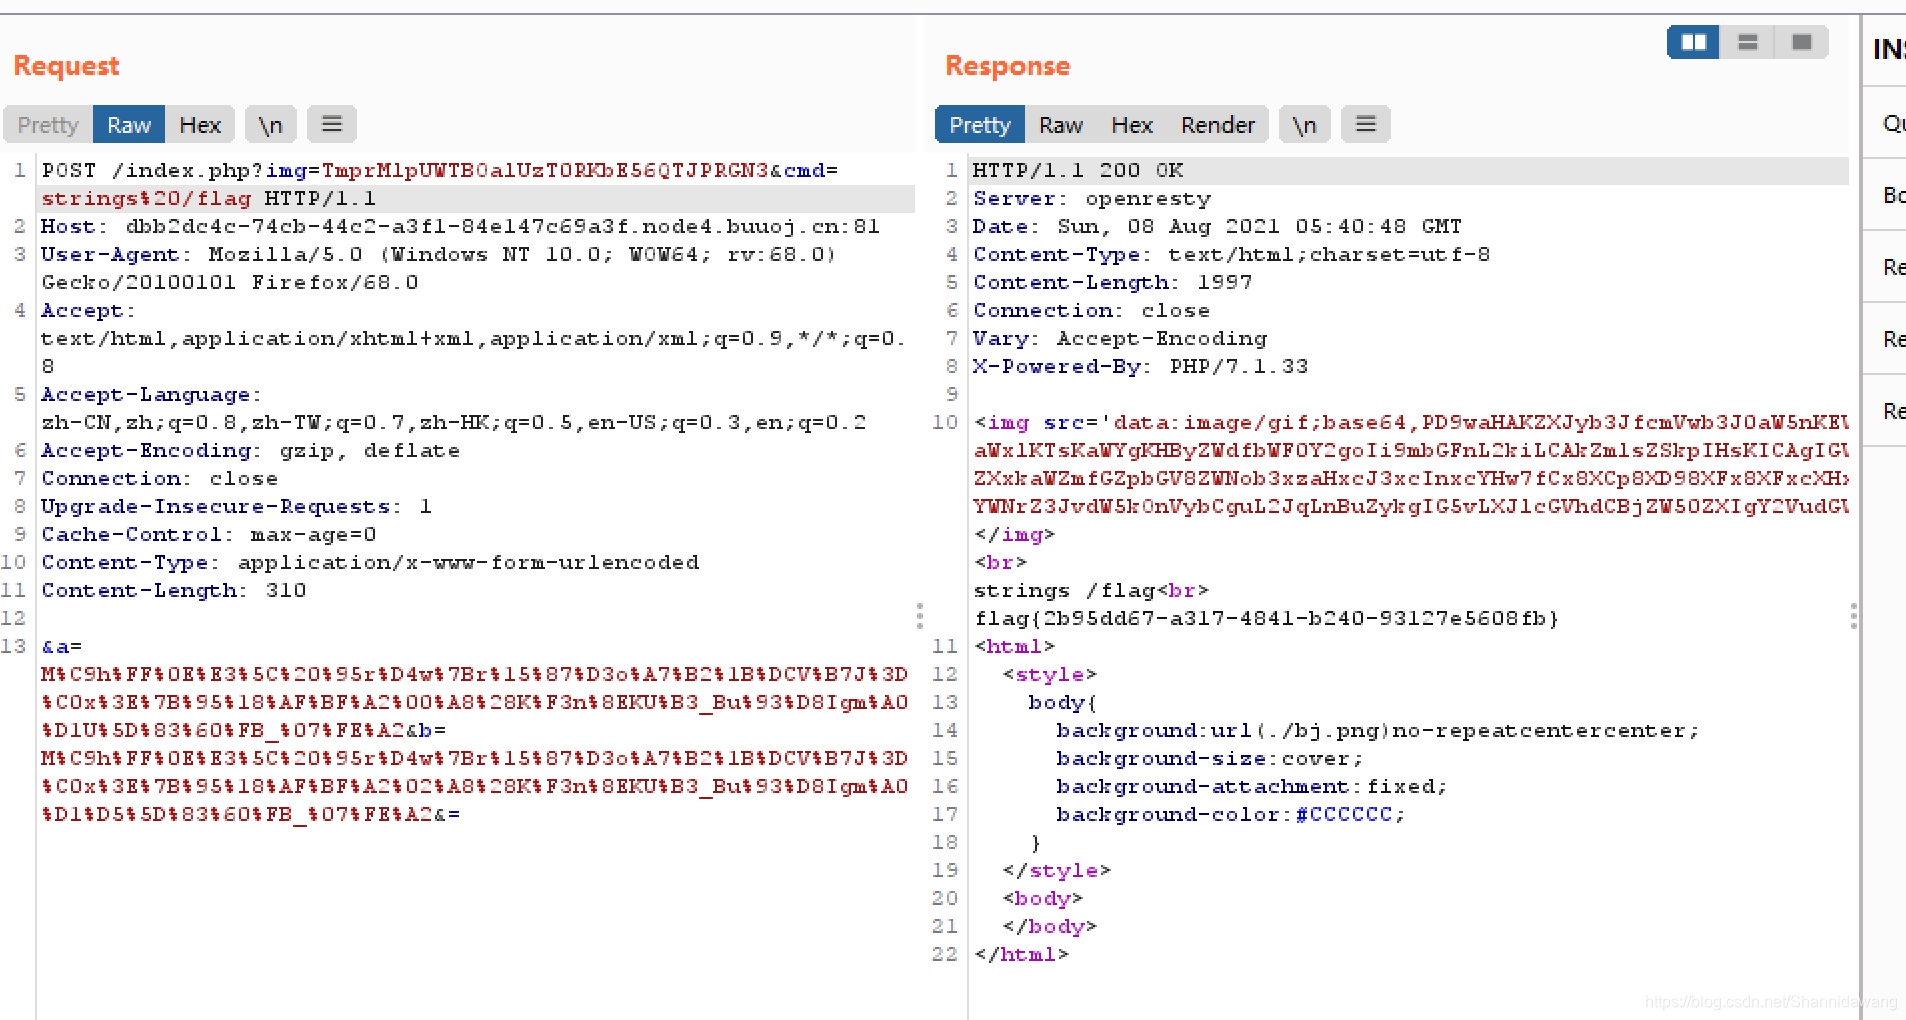Click Content-Length: 1997 response header
The image size is (1906, 1020).
pyautogui.click(x=1112, y=283)
